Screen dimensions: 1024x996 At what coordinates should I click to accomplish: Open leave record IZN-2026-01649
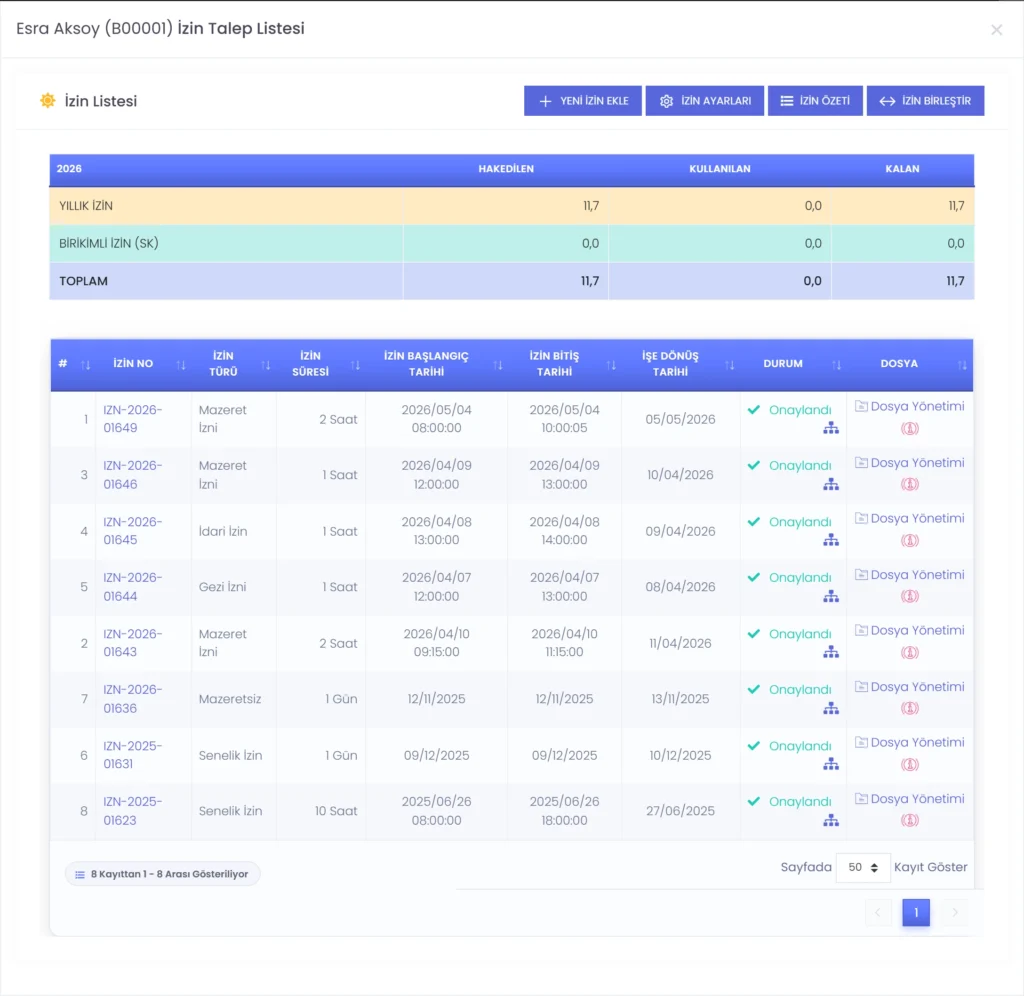point(133,419)
